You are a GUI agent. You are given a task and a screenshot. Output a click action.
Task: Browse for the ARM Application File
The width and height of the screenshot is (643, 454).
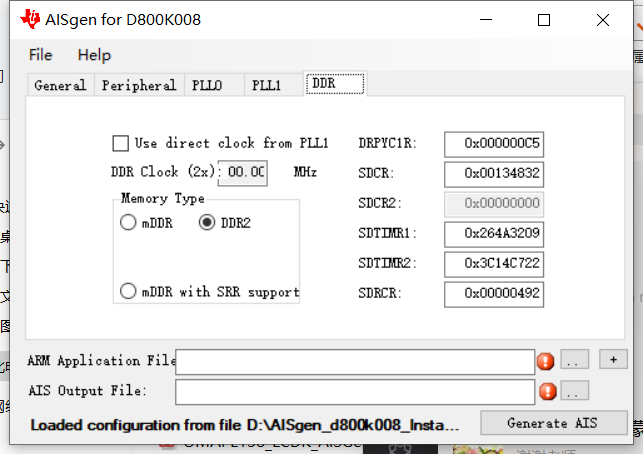point(574,359)
